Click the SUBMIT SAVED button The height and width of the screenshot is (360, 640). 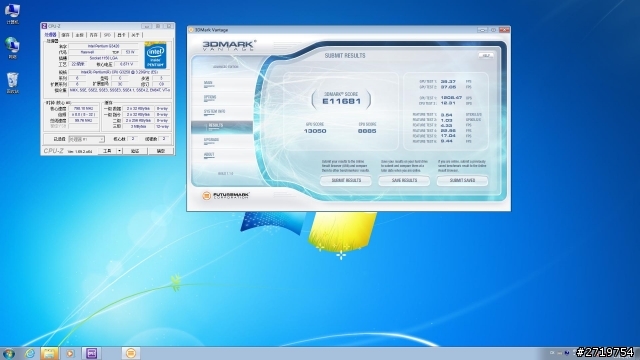tap(462, 180)
